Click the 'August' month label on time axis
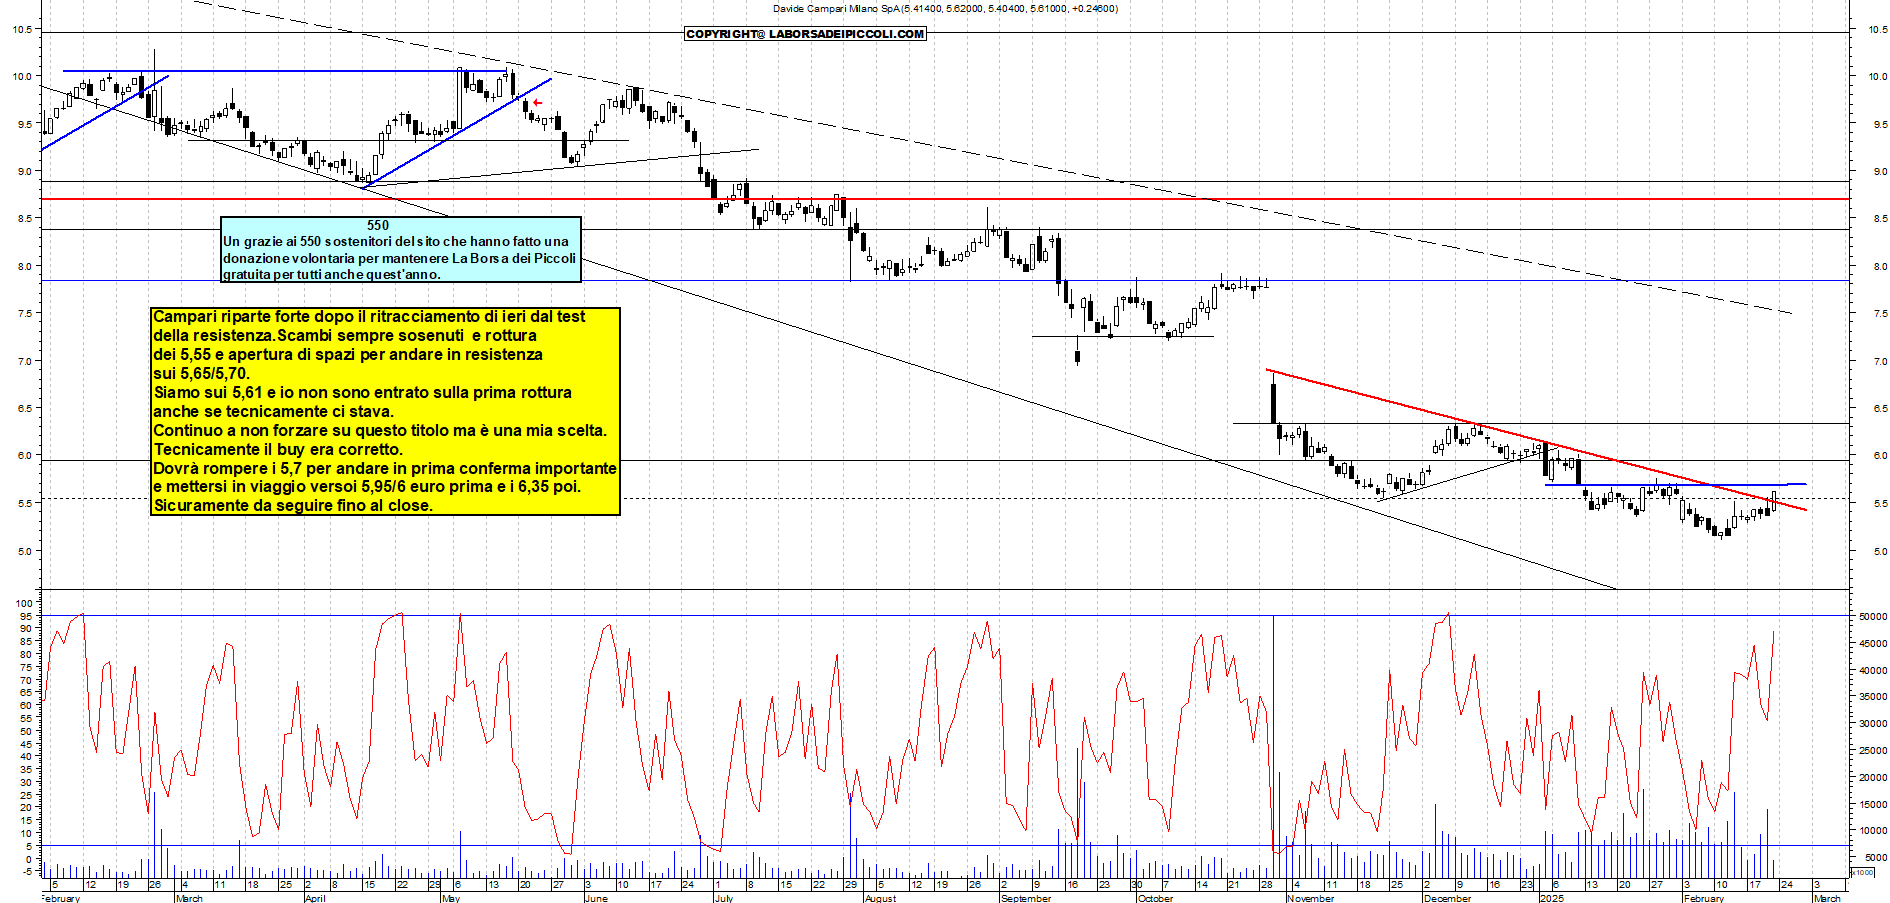 click(880, 898)
